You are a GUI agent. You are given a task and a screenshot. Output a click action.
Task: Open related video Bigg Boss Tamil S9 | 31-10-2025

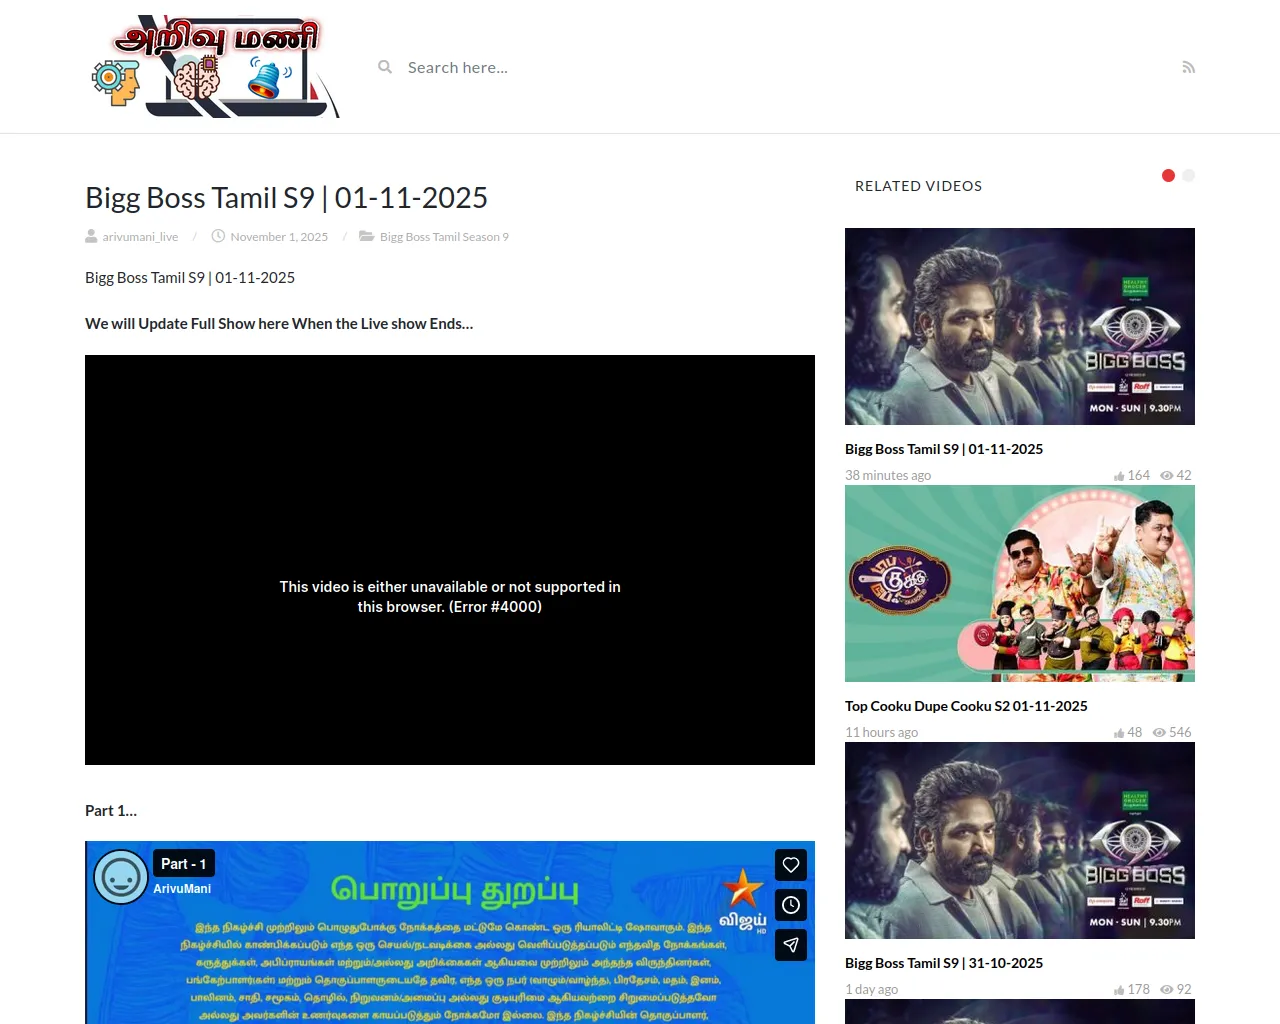click(x=944, y=963)
